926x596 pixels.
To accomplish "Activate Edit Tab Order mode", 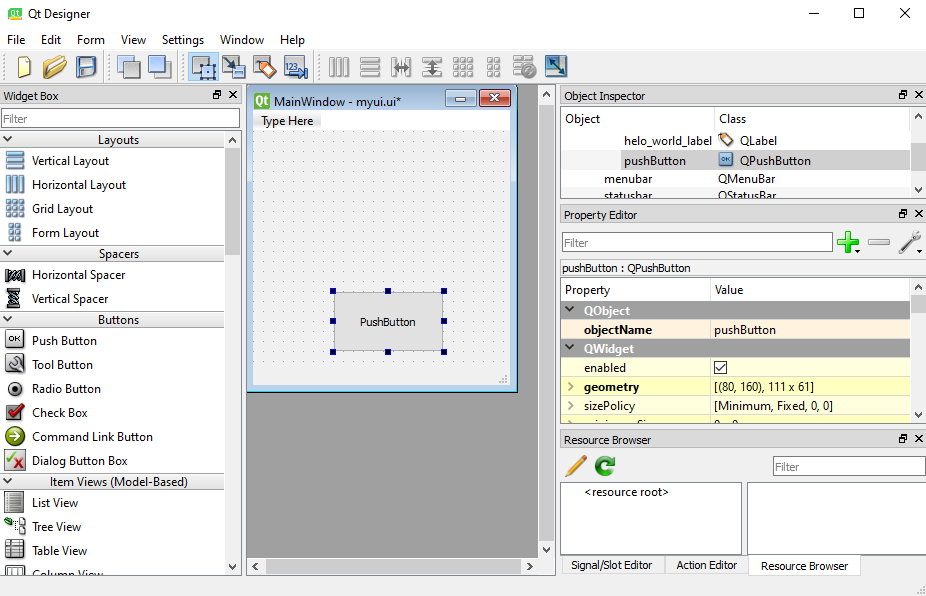I will (x=295, y=67).
